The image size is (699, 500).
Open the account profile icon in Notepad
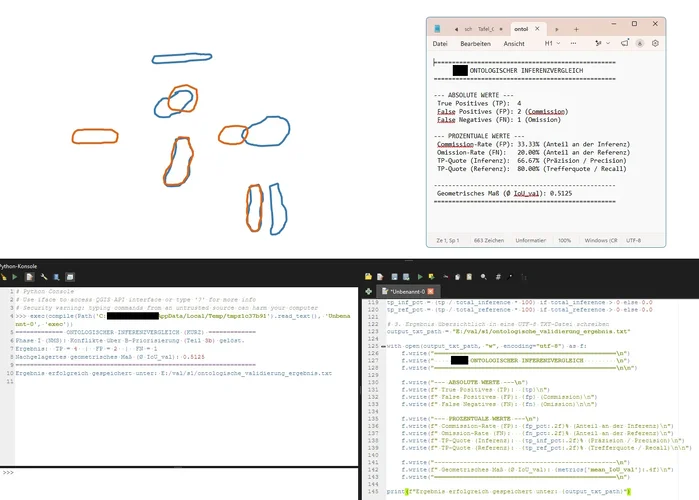click(x=640, y=43)
